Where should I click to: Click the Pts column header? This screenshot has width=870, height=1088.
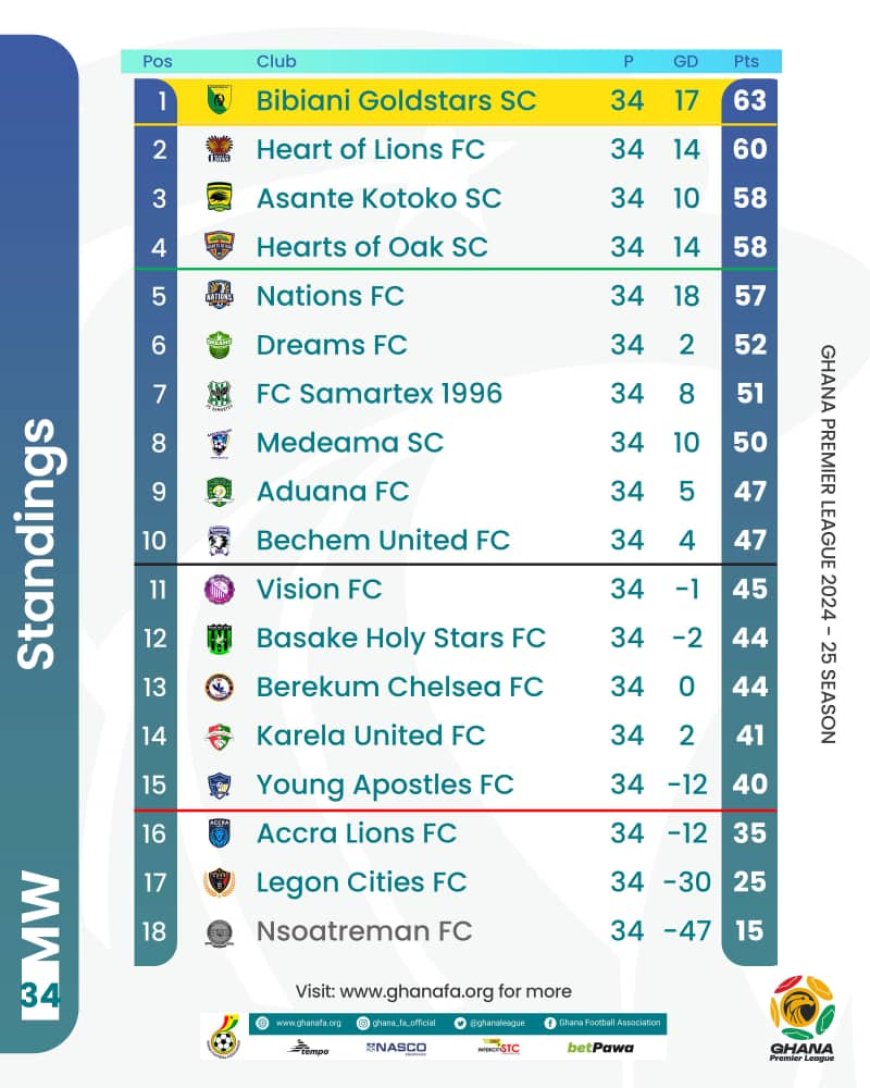point(746,61)
